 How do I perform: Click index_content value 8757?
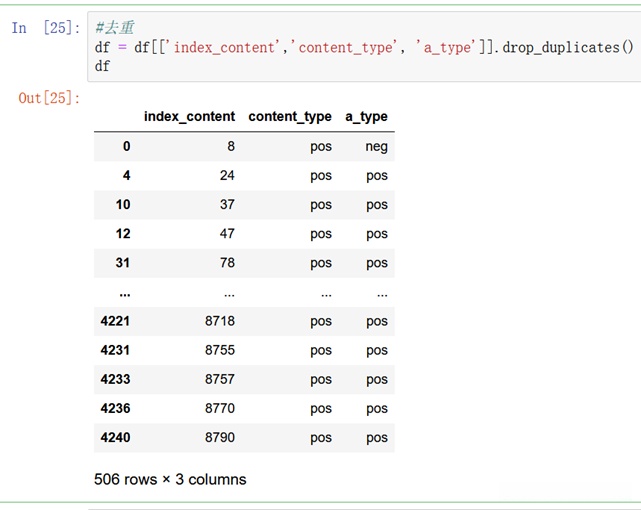coord(220,379)
